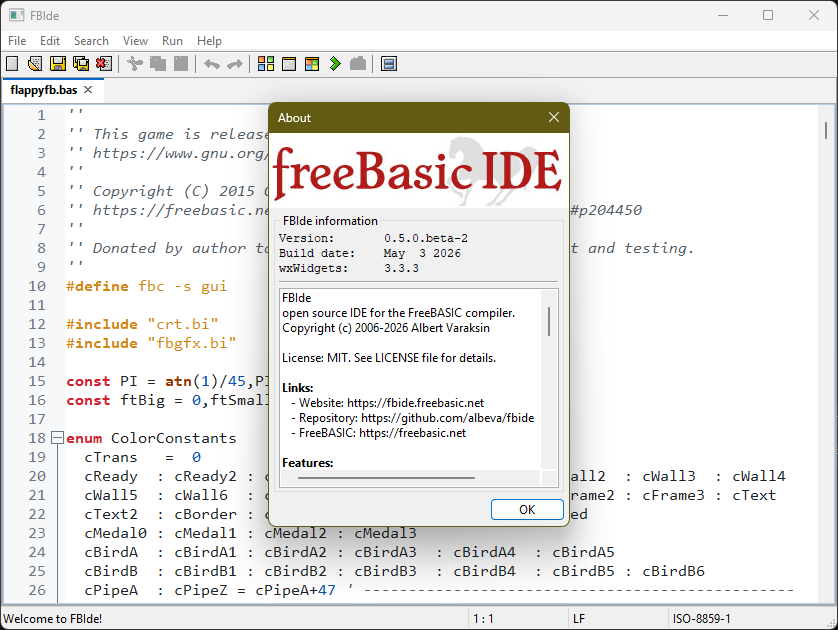Image resolution: width=838 pixels, height=630 pixels.
Task: Maximize the FBIde window
Action: coord(768,15)
